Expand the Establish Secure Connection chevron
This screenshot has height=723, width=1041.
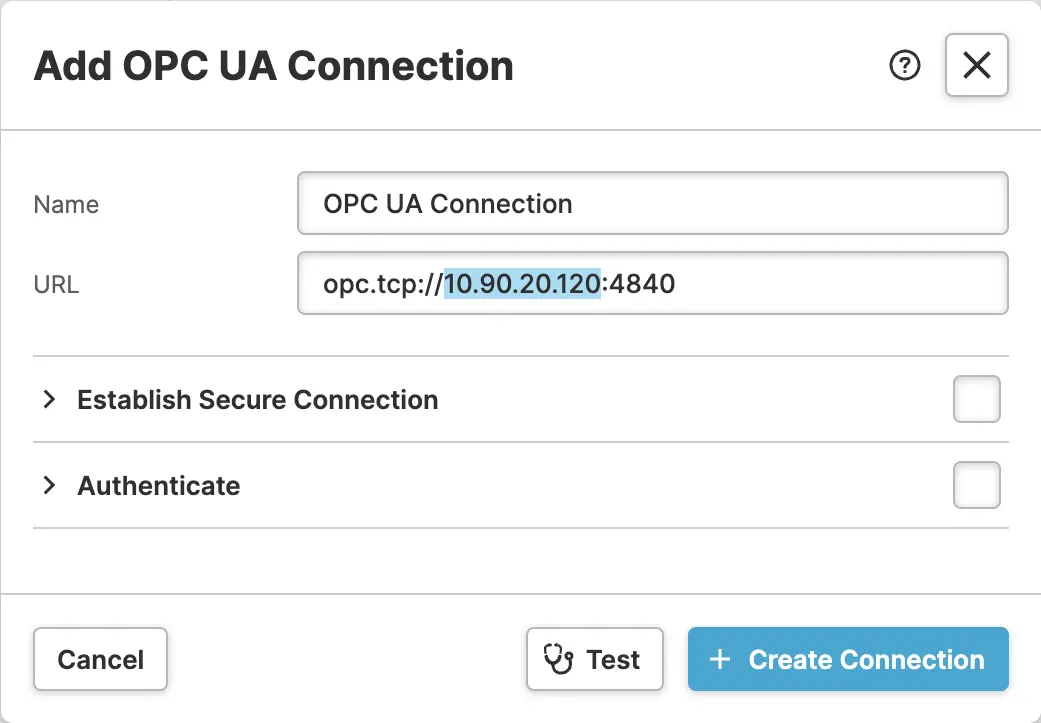tap(48, 400)
